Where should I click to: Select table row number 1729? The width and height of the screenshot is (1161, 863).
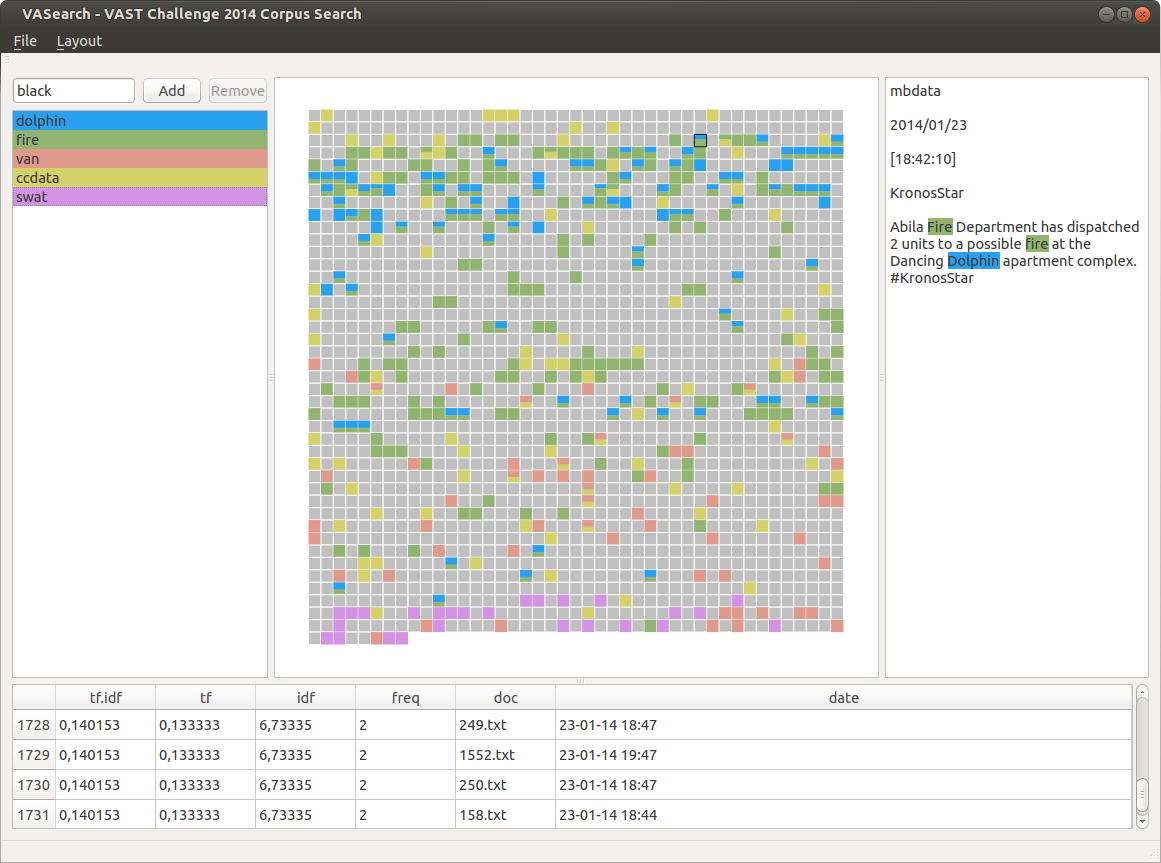click(x=34, y=755)
